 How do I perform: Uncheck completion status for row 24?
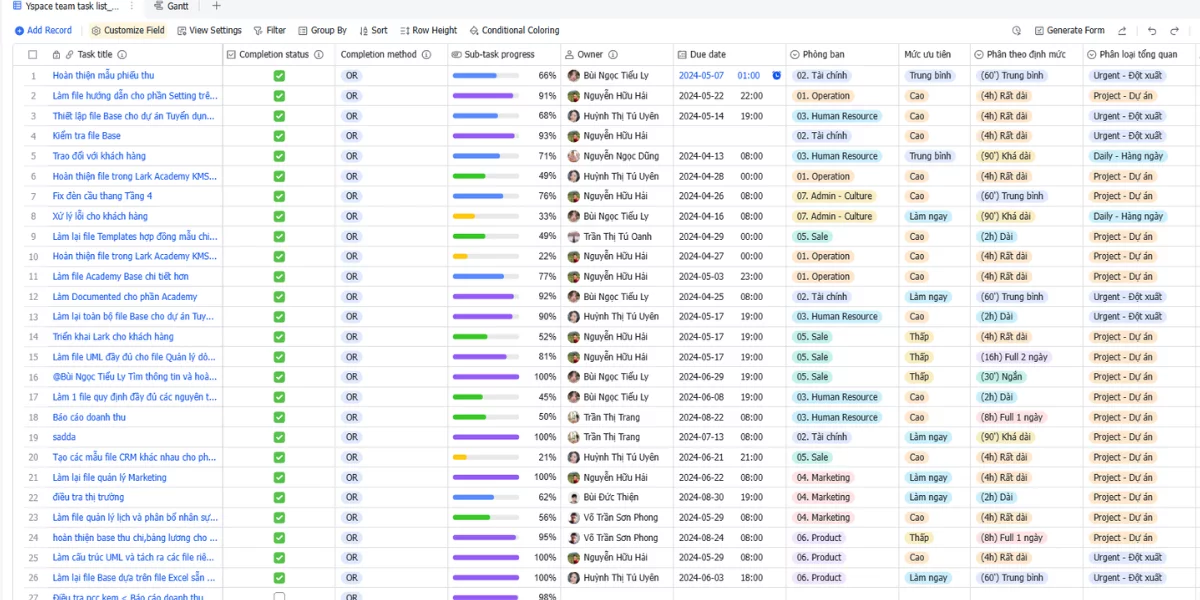click(279, 537)
